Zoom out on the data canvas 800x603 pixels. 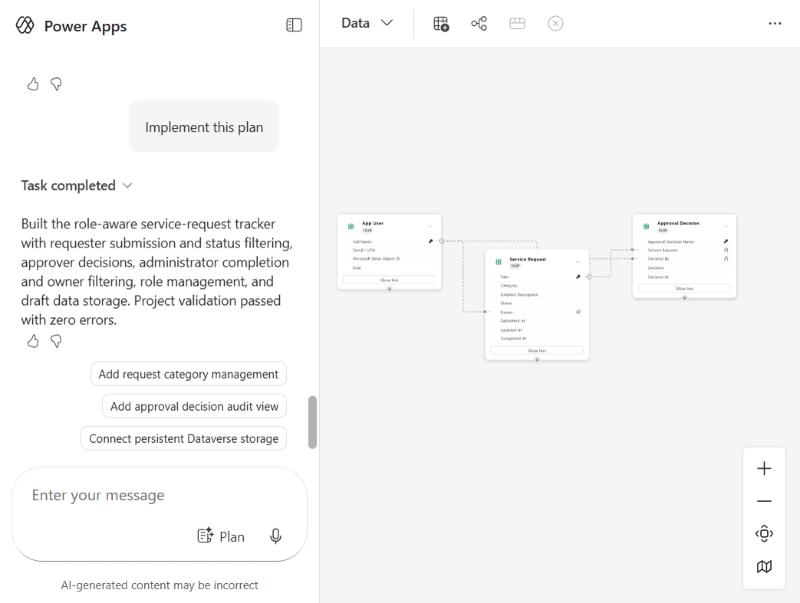point(764,501)
